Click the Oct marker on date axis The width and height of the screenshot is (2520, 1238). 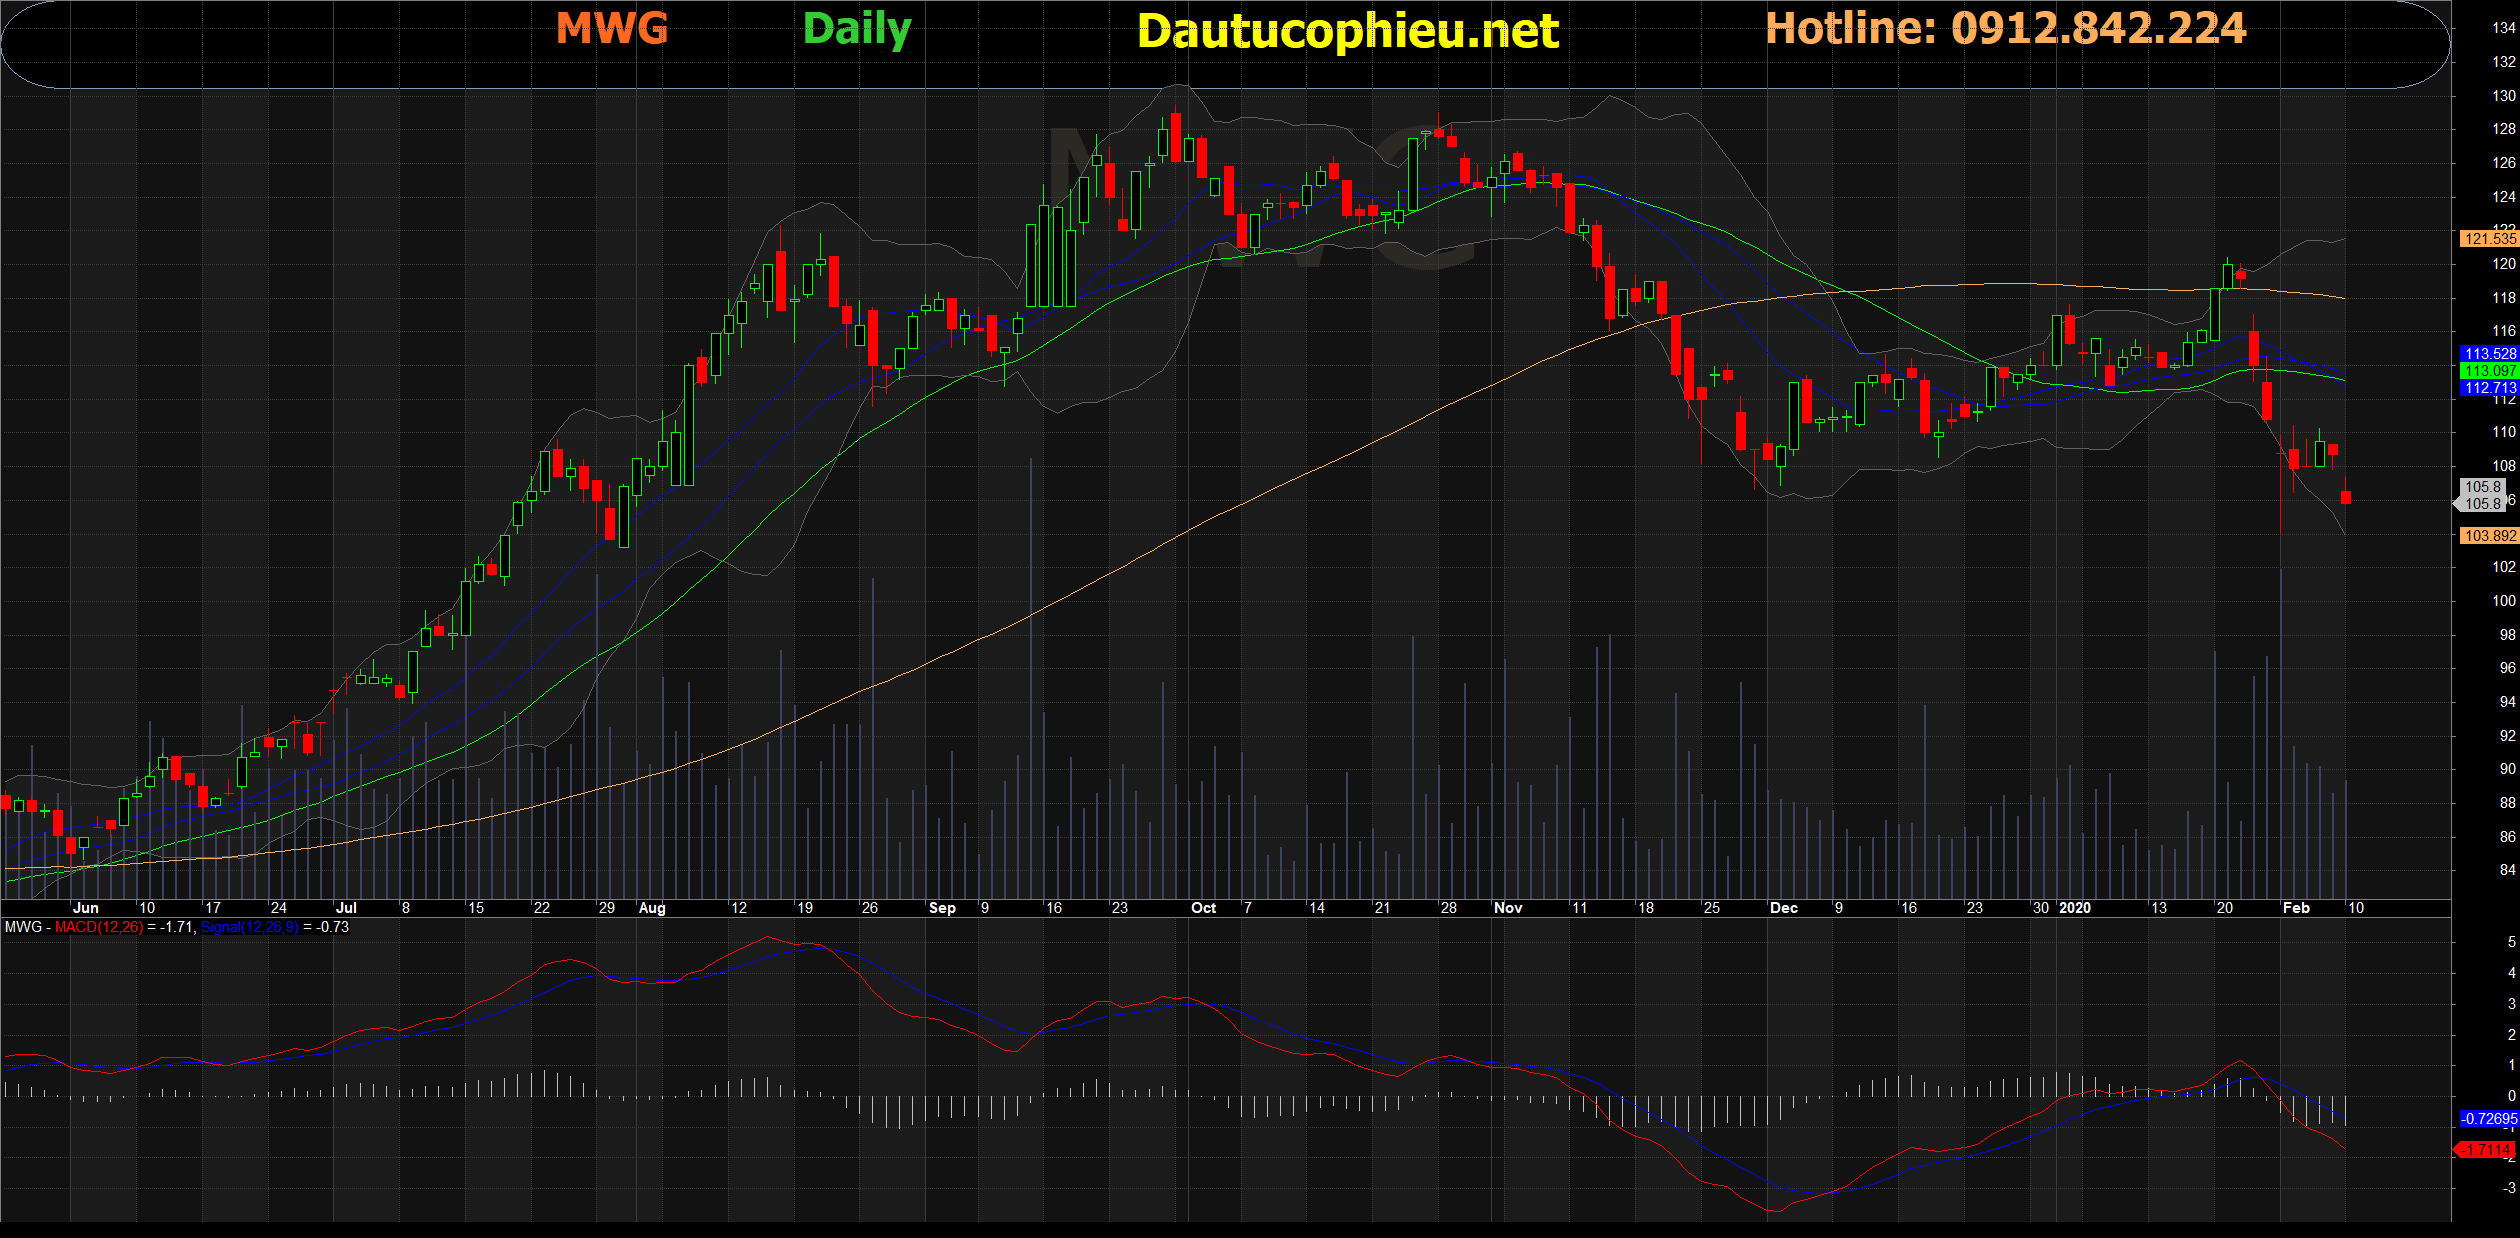click(1203, 908)
